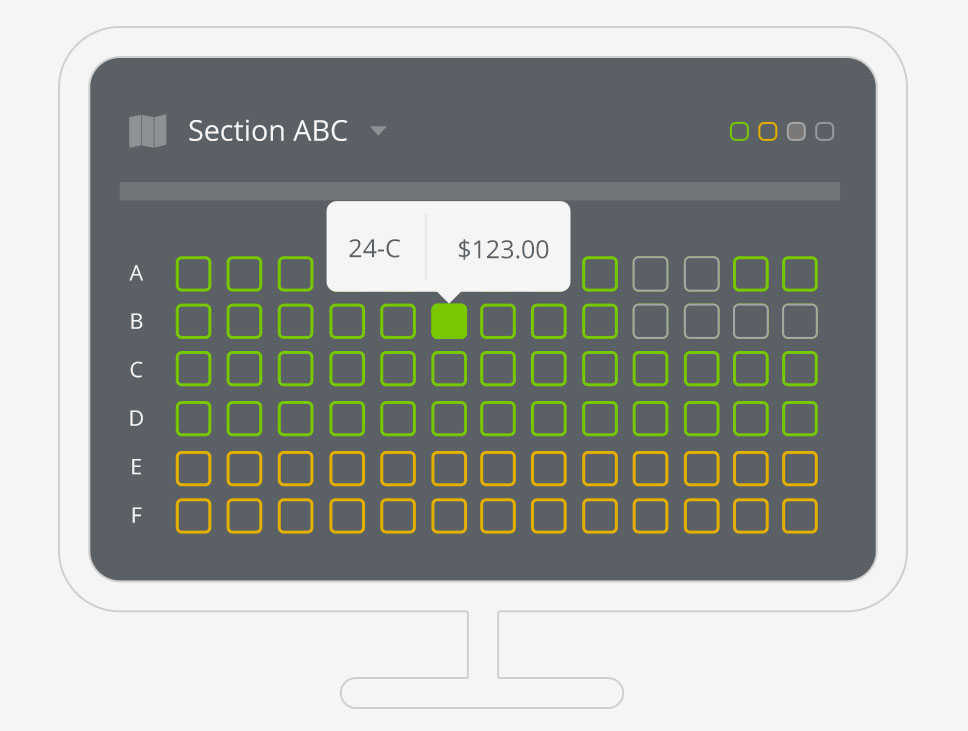968x731 pixels.
Task: Click the Section ABC title text
Action: click(267, 131)
